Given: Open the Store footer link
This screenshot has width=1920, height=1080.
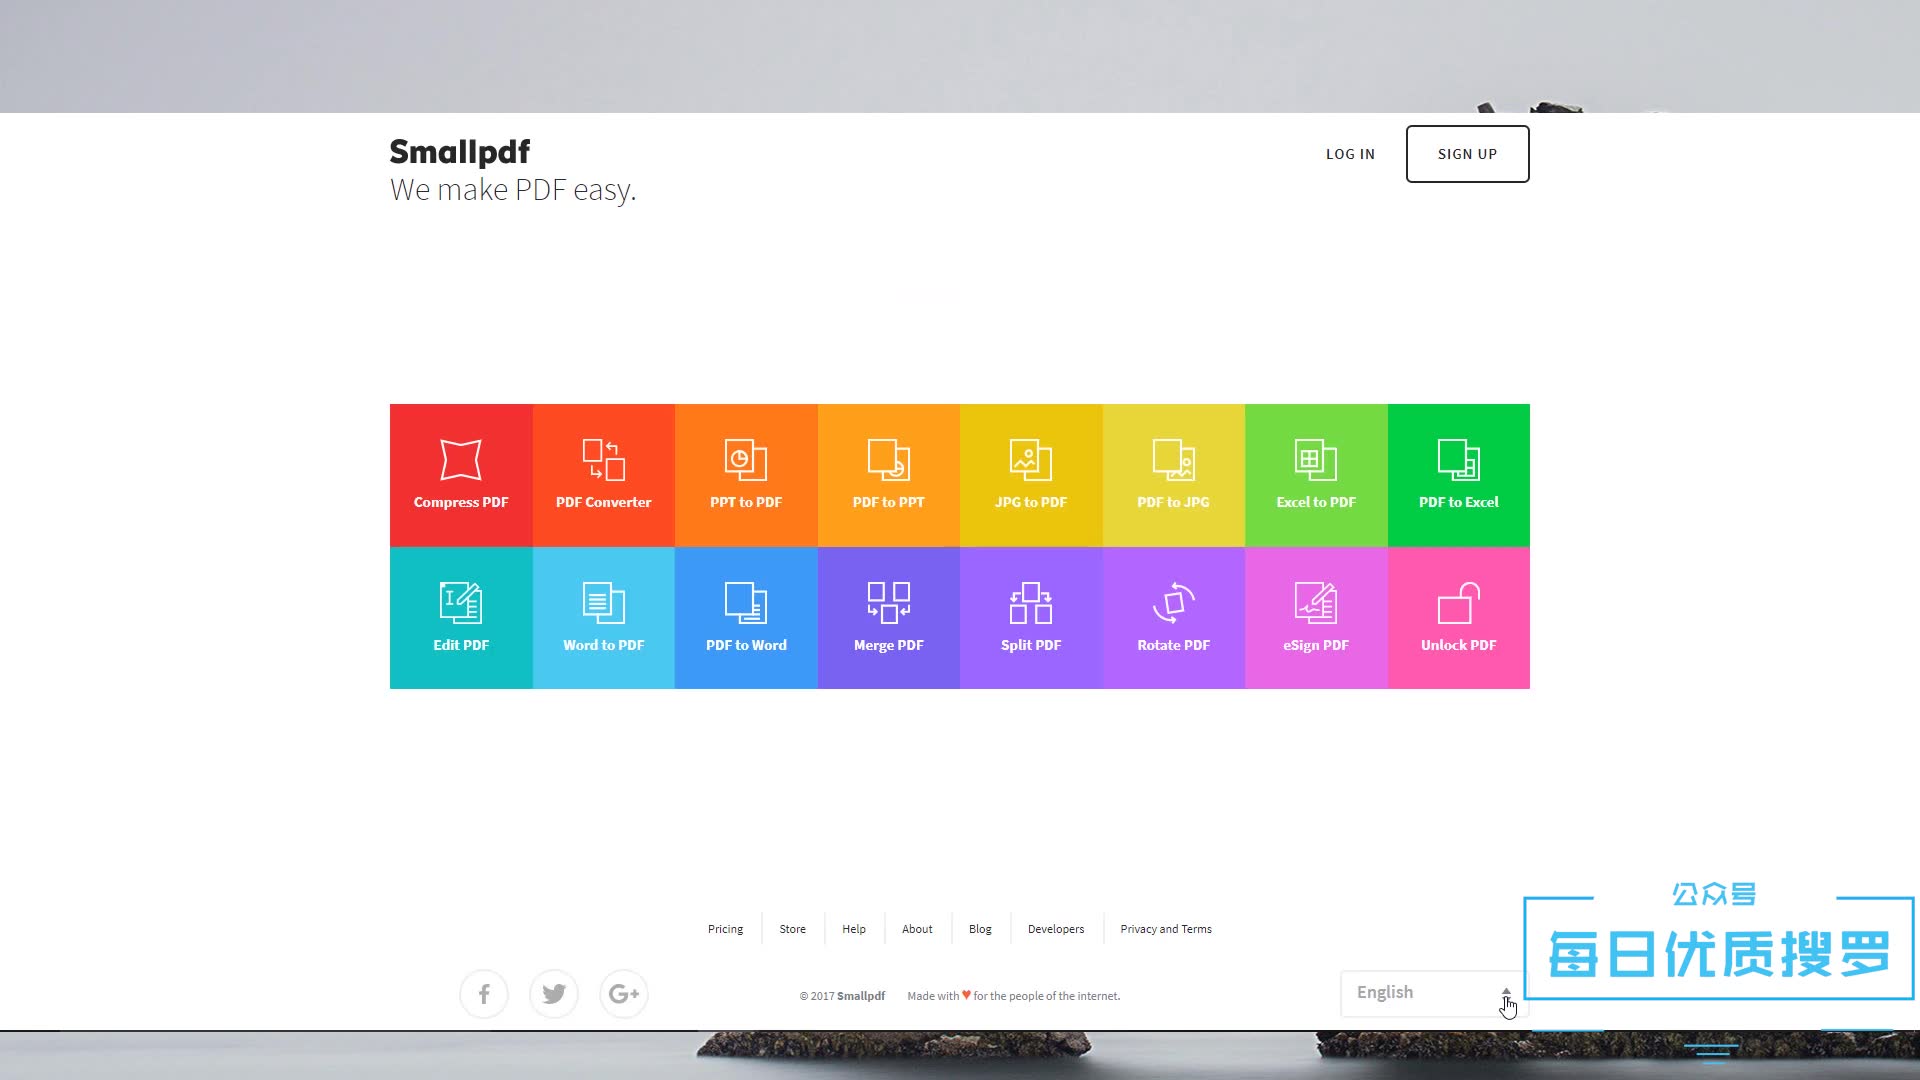Looking at the screenshot, I should (x=792, y=929).
